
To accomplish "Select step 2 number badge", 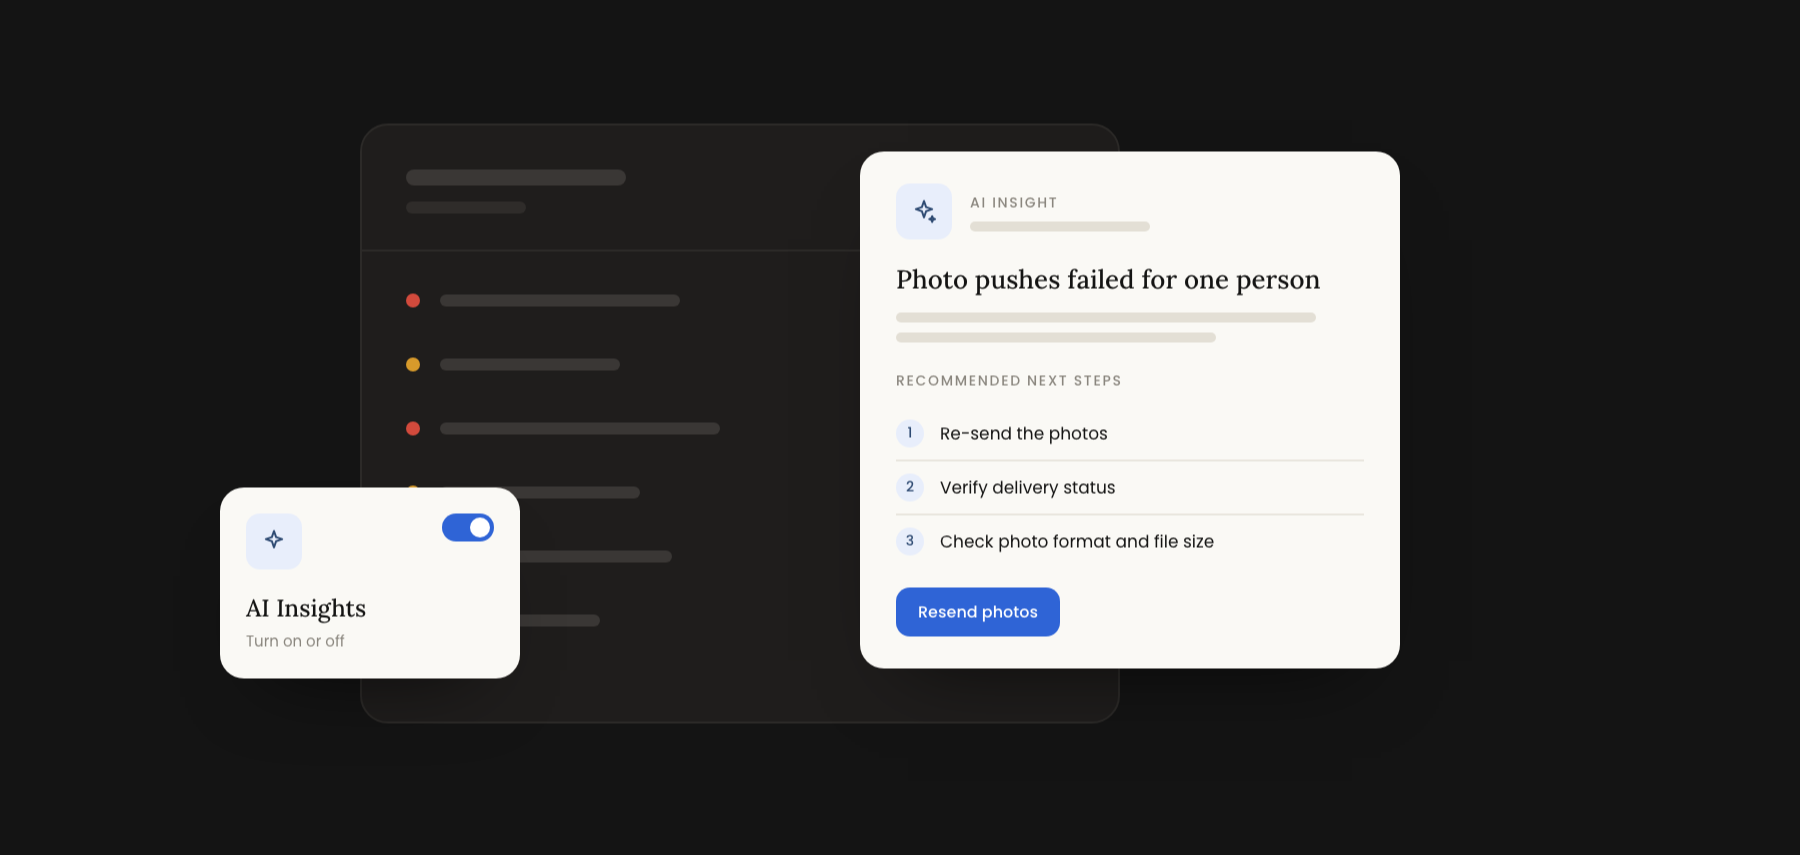I will click(x=910, y=487).
